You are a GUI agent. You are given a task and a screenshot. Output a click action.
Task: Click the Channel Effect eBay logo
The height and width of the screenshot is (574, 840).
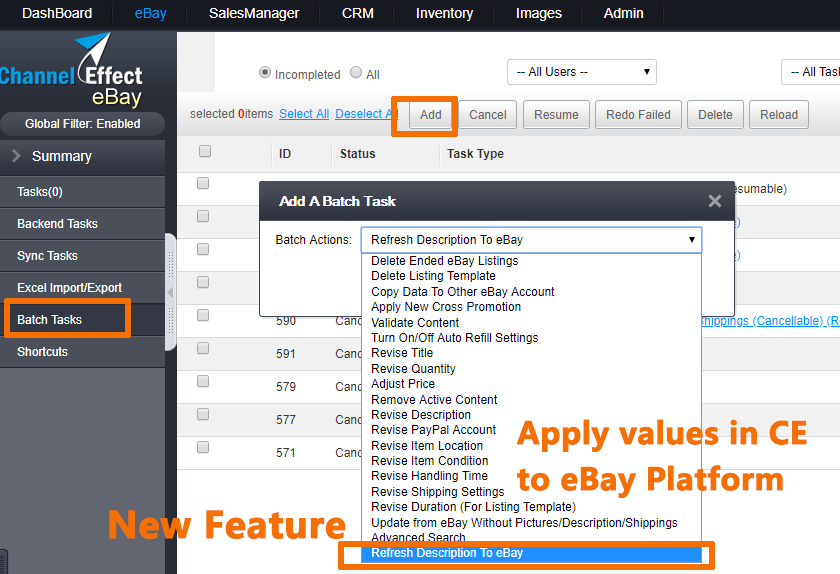pos(72,70)
